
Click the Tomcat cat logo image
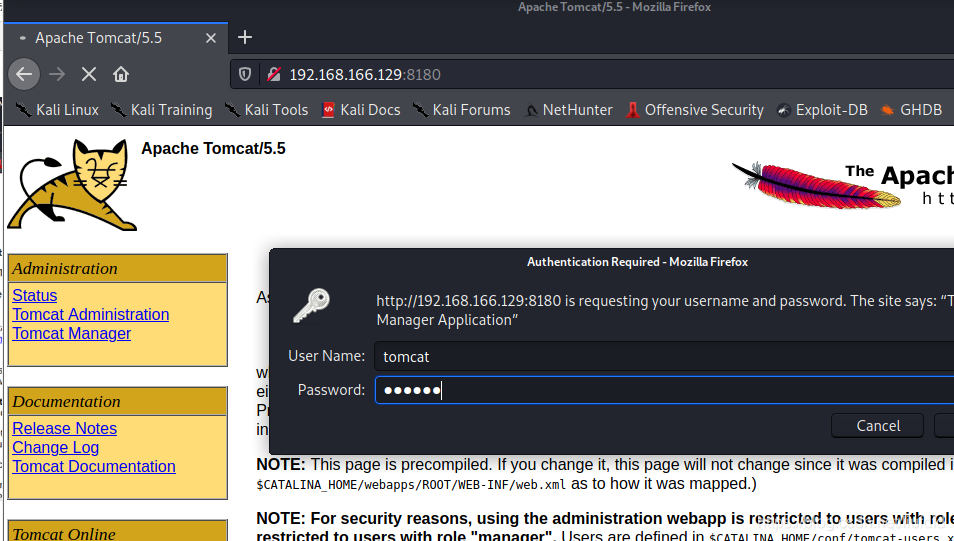tap(72, 184)
